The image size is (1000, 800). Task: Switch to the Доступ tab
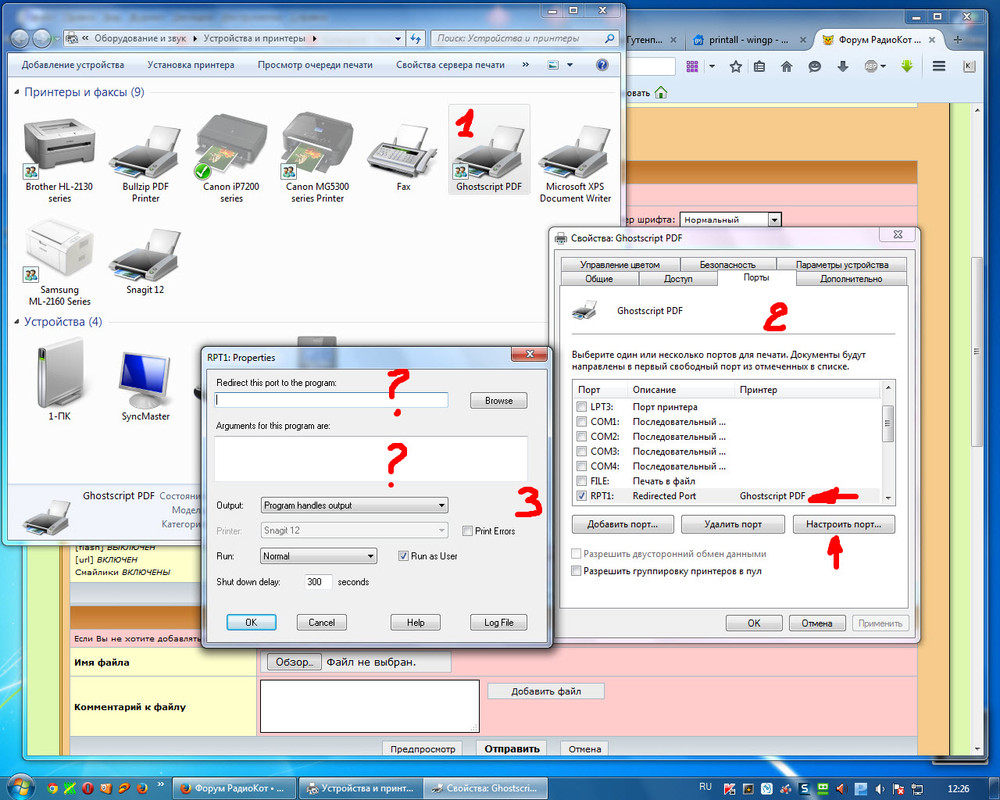678,279
